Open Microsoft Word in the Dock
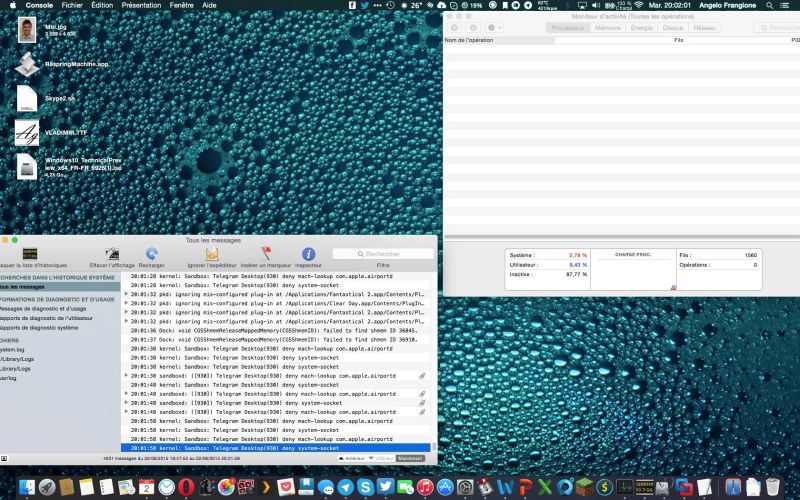The width and height of the screenshot is (800, 500). tap(505, 487)
